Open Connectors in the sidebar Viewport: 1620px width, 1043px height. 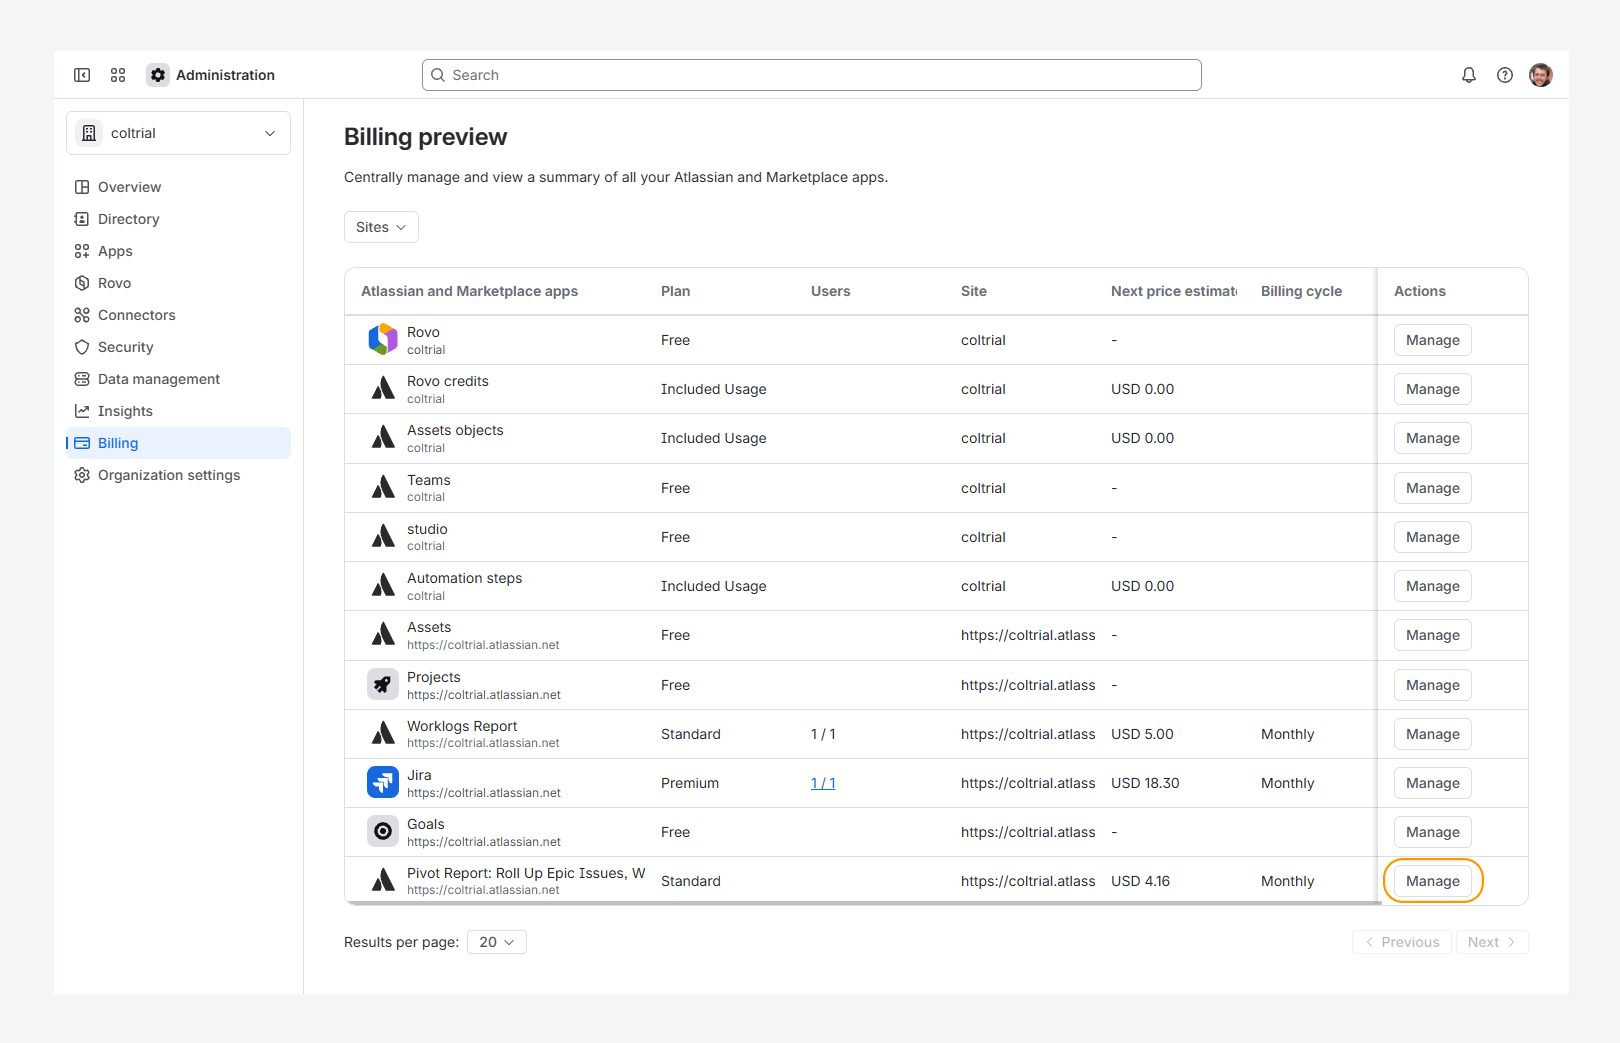[x=178, y=315]
